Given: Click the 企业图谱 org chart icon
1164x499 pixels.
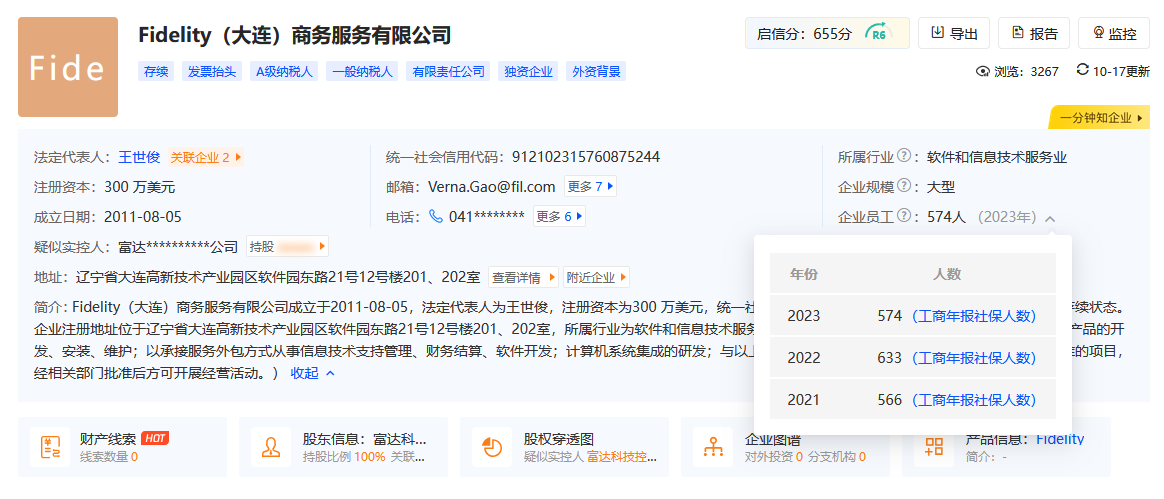Looking at the screenshot, I should coord(713,447).
